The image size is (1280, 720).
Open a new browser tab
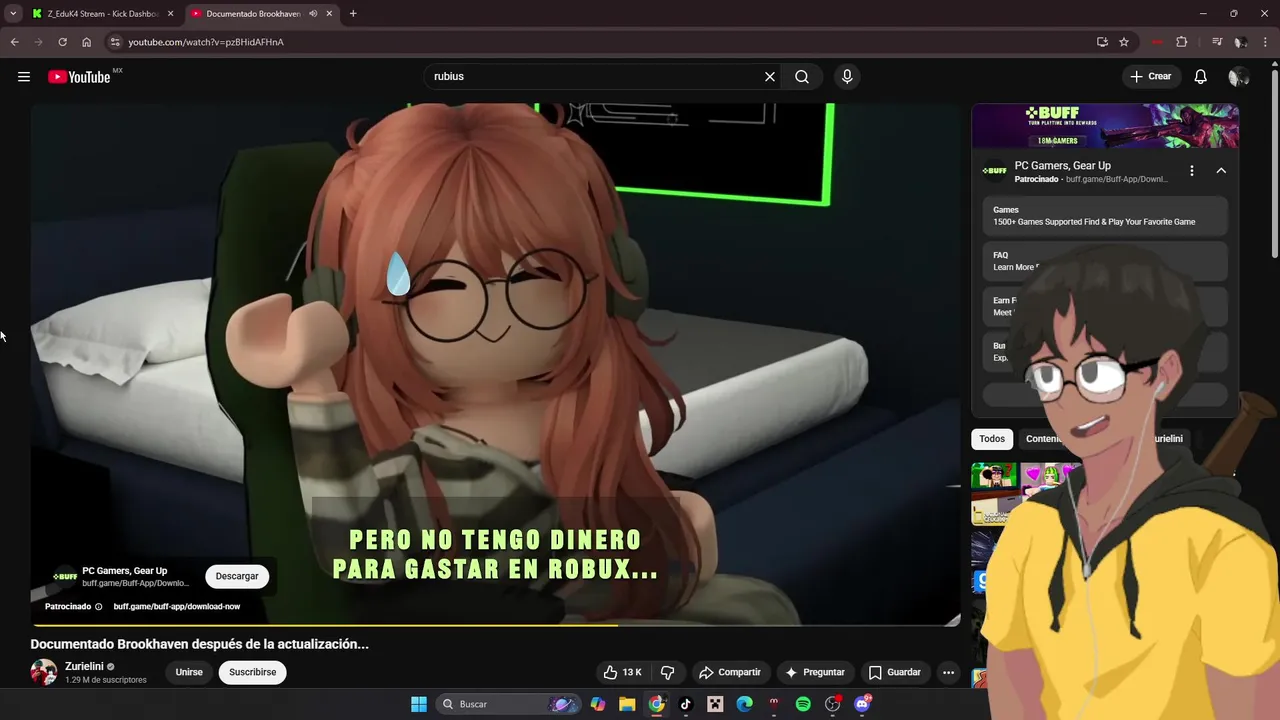click(353, 14)
